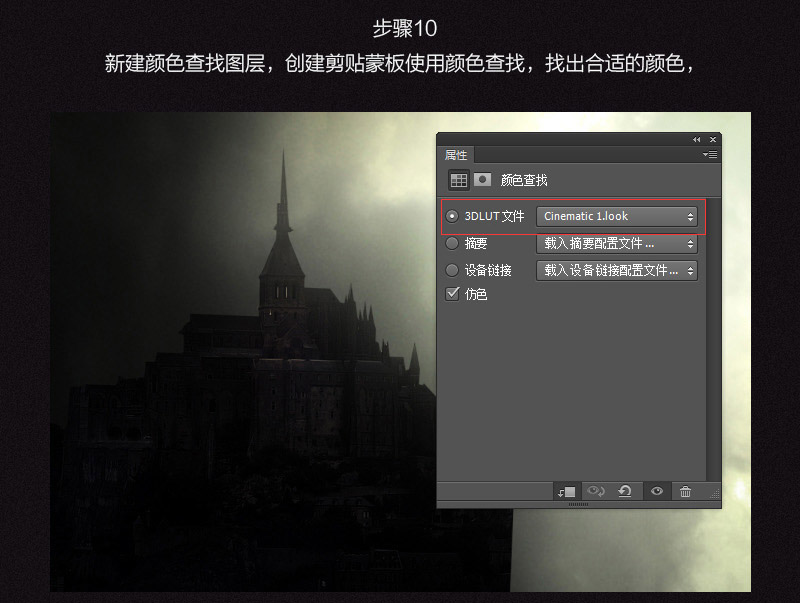Clip adjustment to layer below
This screenshot has width=800, height=603.
tap(566, 492)
